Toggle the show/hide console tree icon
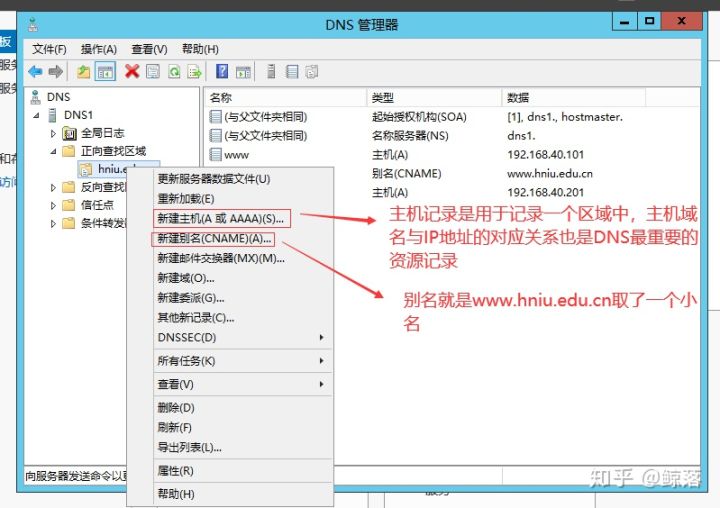720x508 pixels. (x=105, y=72)
